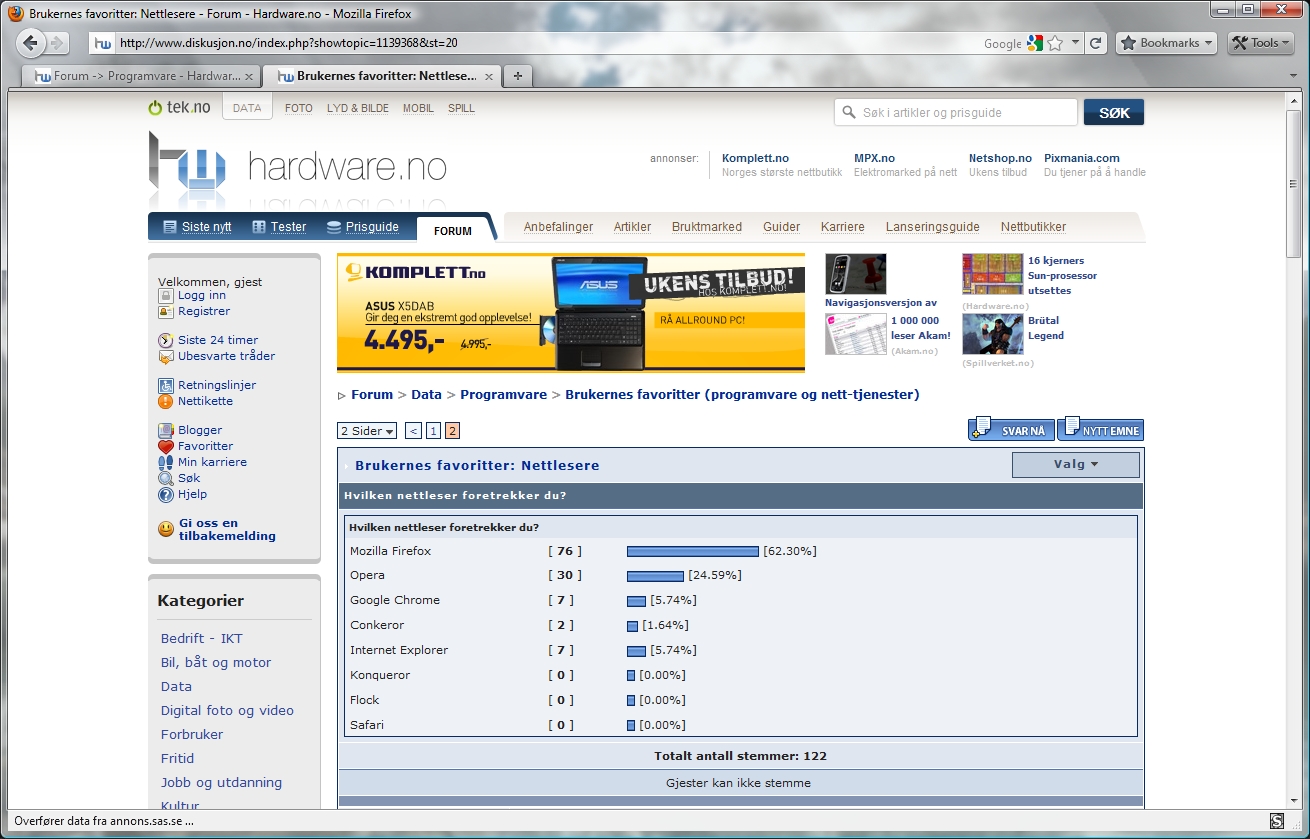Click the Google search box in toolbar
The image size is (1310, 839).
tap(1000, 43)
